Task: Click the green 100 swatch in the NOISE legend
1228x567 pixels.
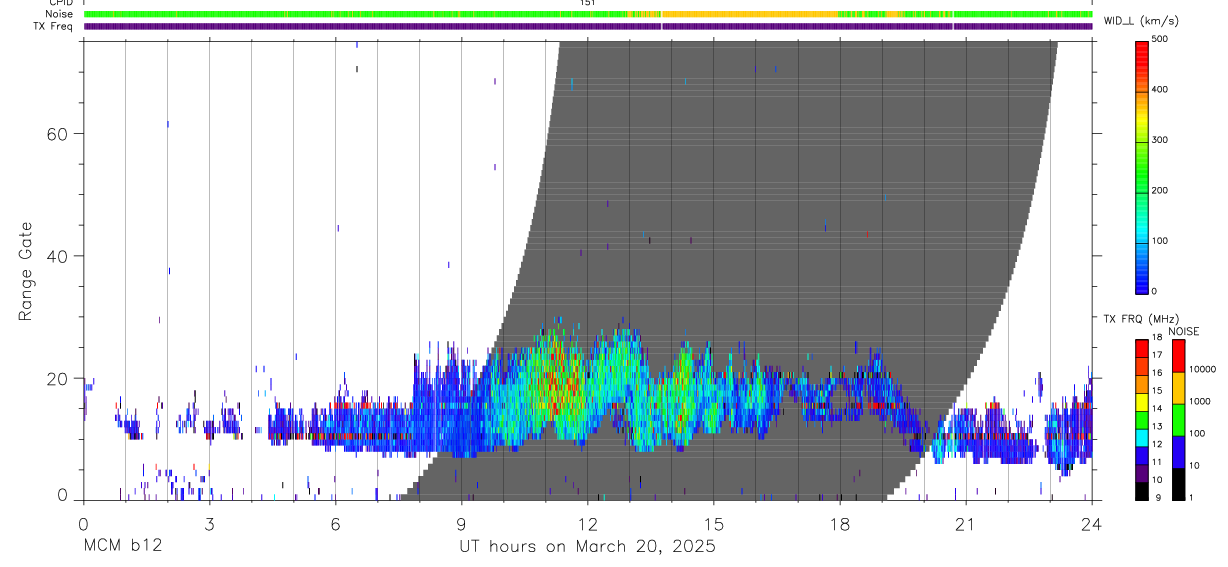Action: click(x=1178, y=420)
